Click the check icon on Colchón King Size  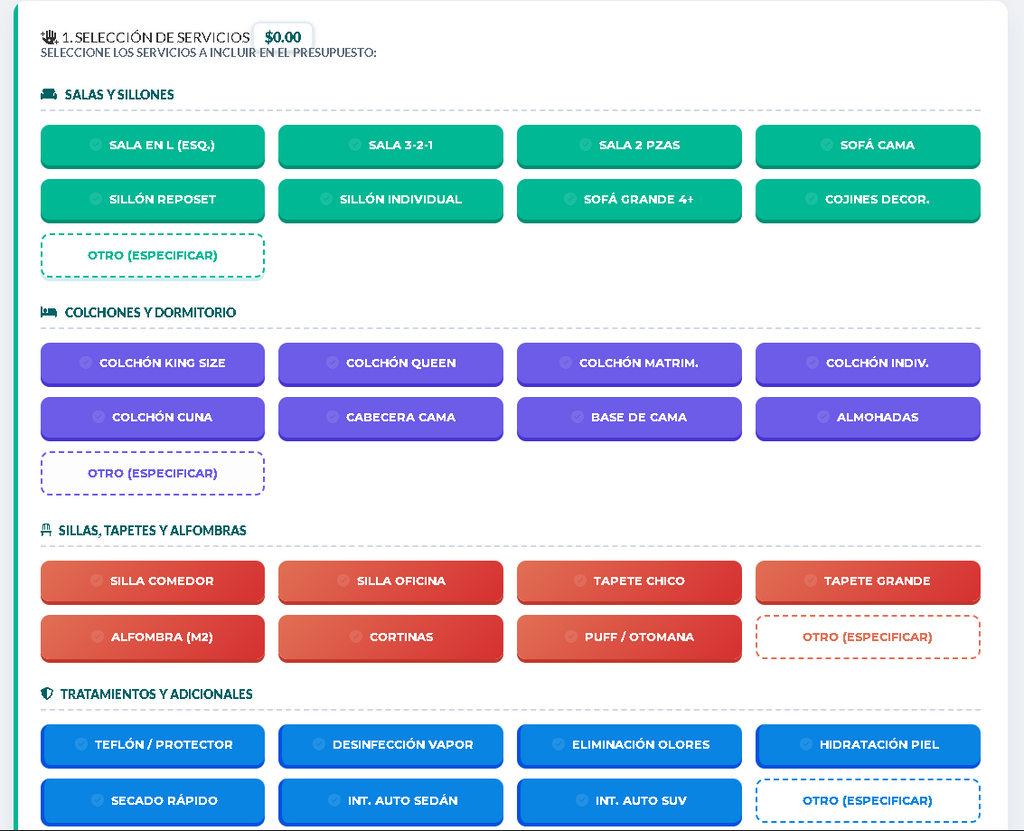tap(86, 363)
